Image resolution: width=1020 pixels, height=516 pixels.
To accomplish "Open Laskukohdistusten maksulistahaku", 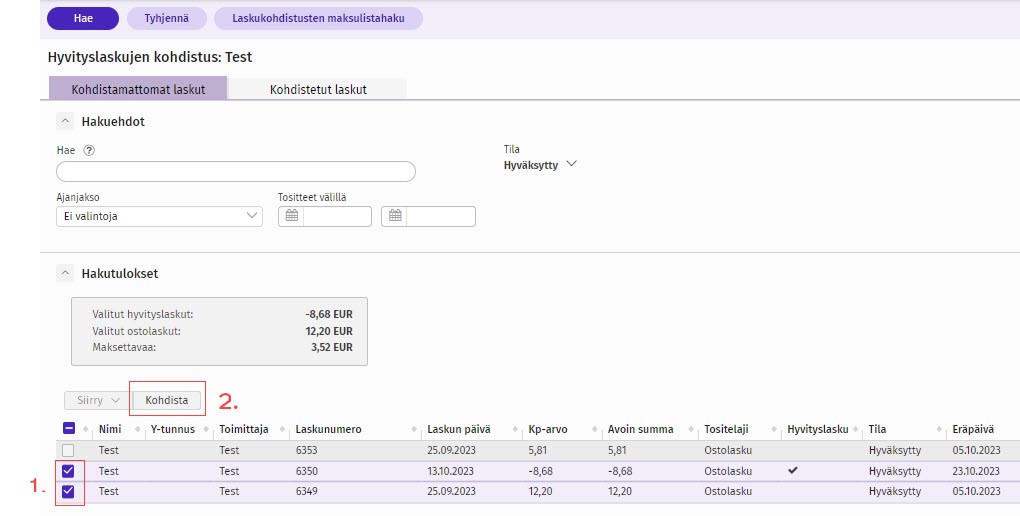I will click(318, 18).
